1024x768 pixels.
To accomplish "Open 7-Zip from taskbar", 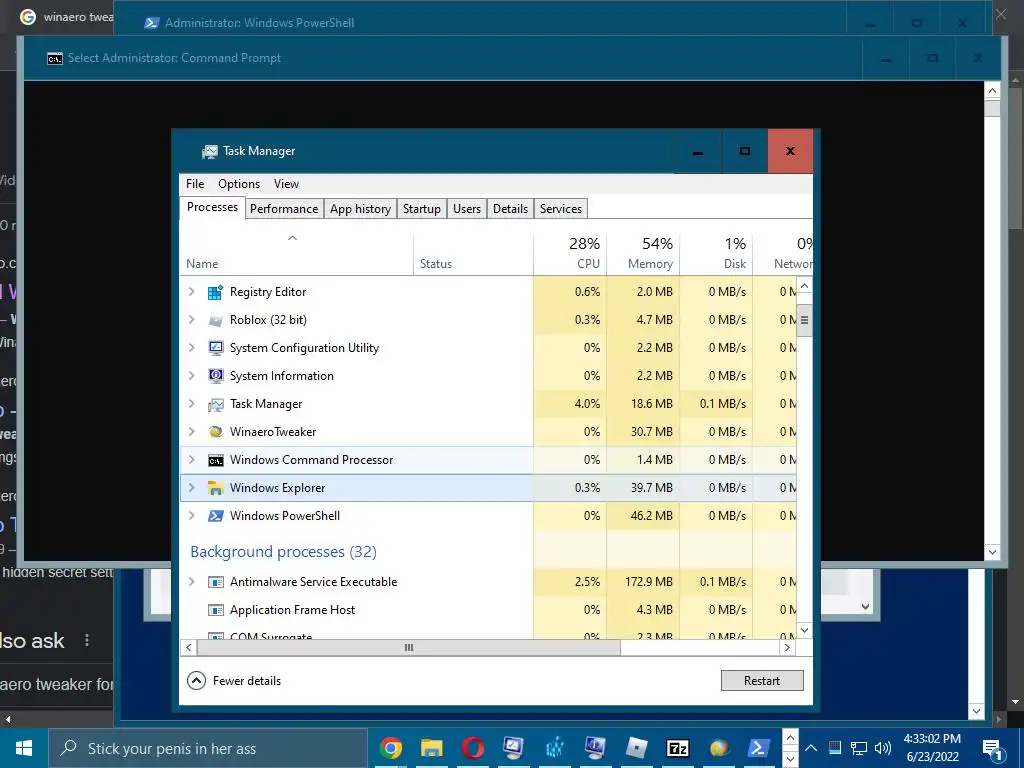I will (677, 748).
